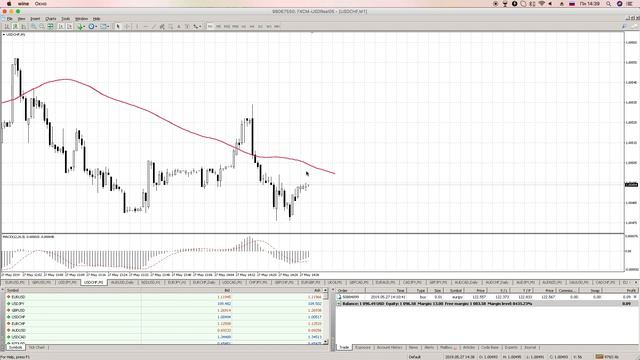Image resolution: width=640 pixels, height=360 pixels.
Task: Open the File menu
Action: point(9,19)
